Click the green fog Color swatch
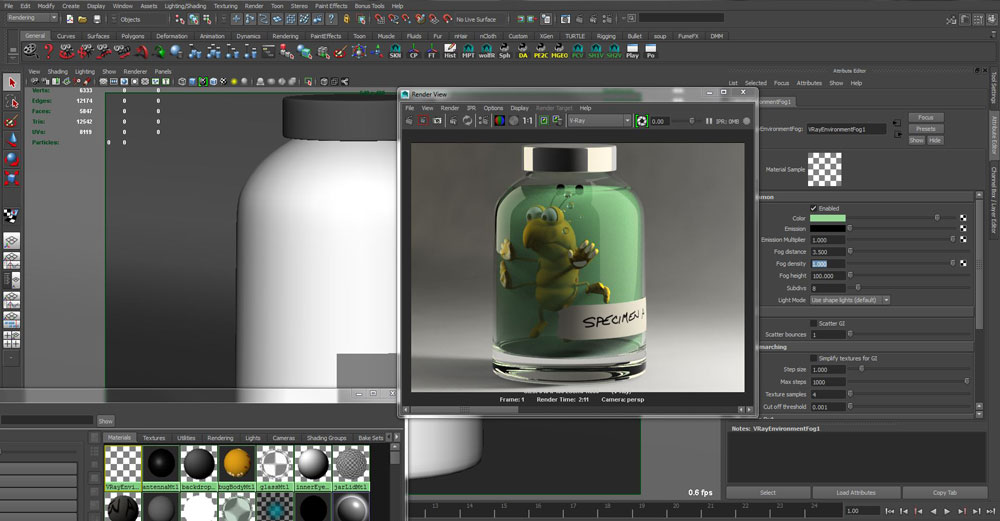 pyautogui.click(x=827, y=218)
